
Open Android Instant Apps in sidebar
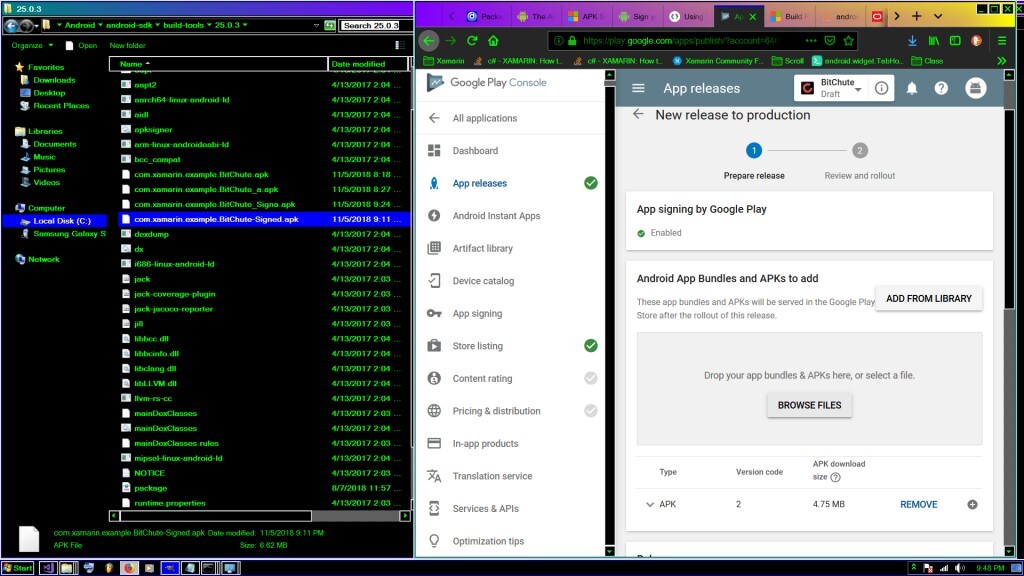point(496,216)
